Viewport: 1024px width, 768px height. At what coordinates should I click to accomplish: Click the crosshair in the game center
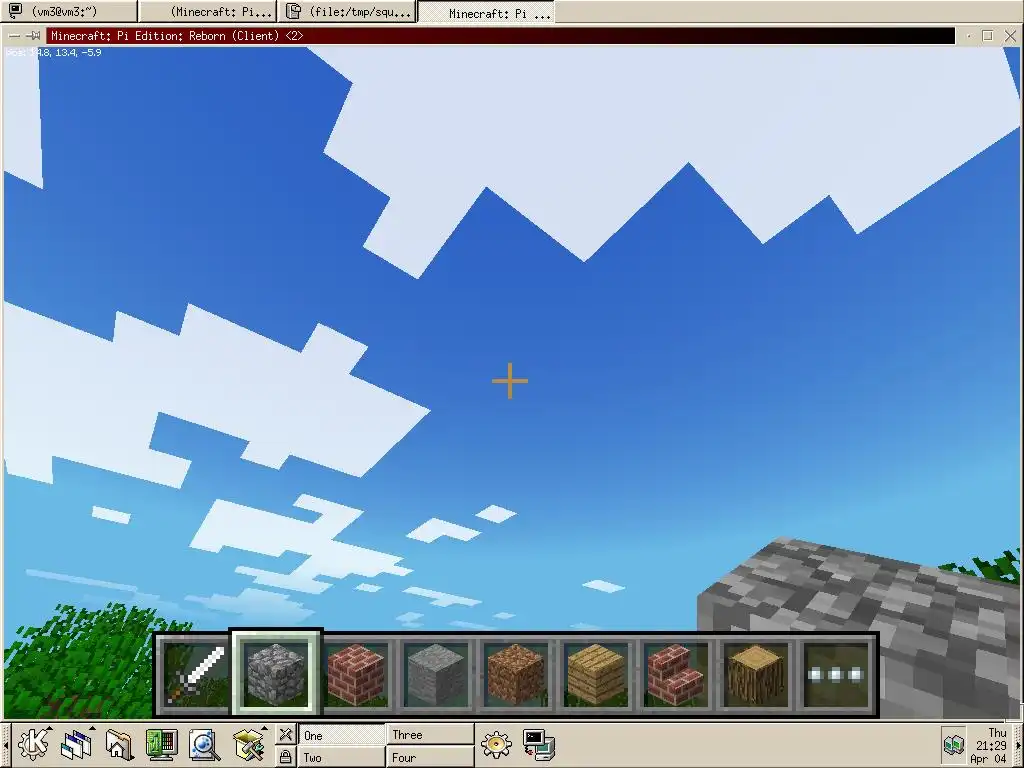click(510, 381)
